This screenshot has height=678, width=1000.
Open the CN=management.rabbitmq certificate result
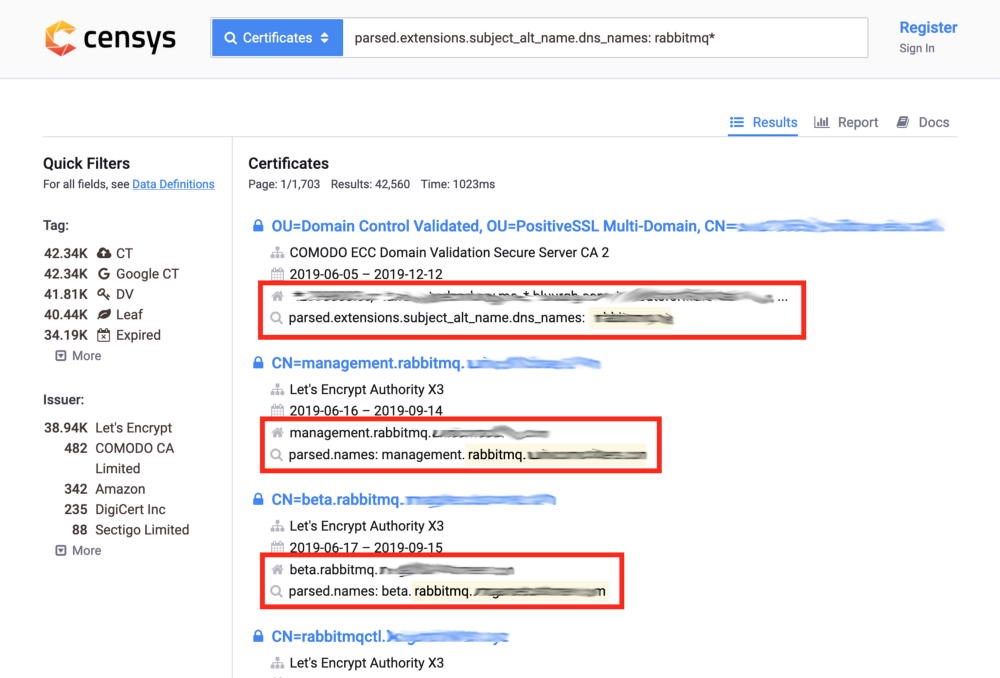(436, 364)
